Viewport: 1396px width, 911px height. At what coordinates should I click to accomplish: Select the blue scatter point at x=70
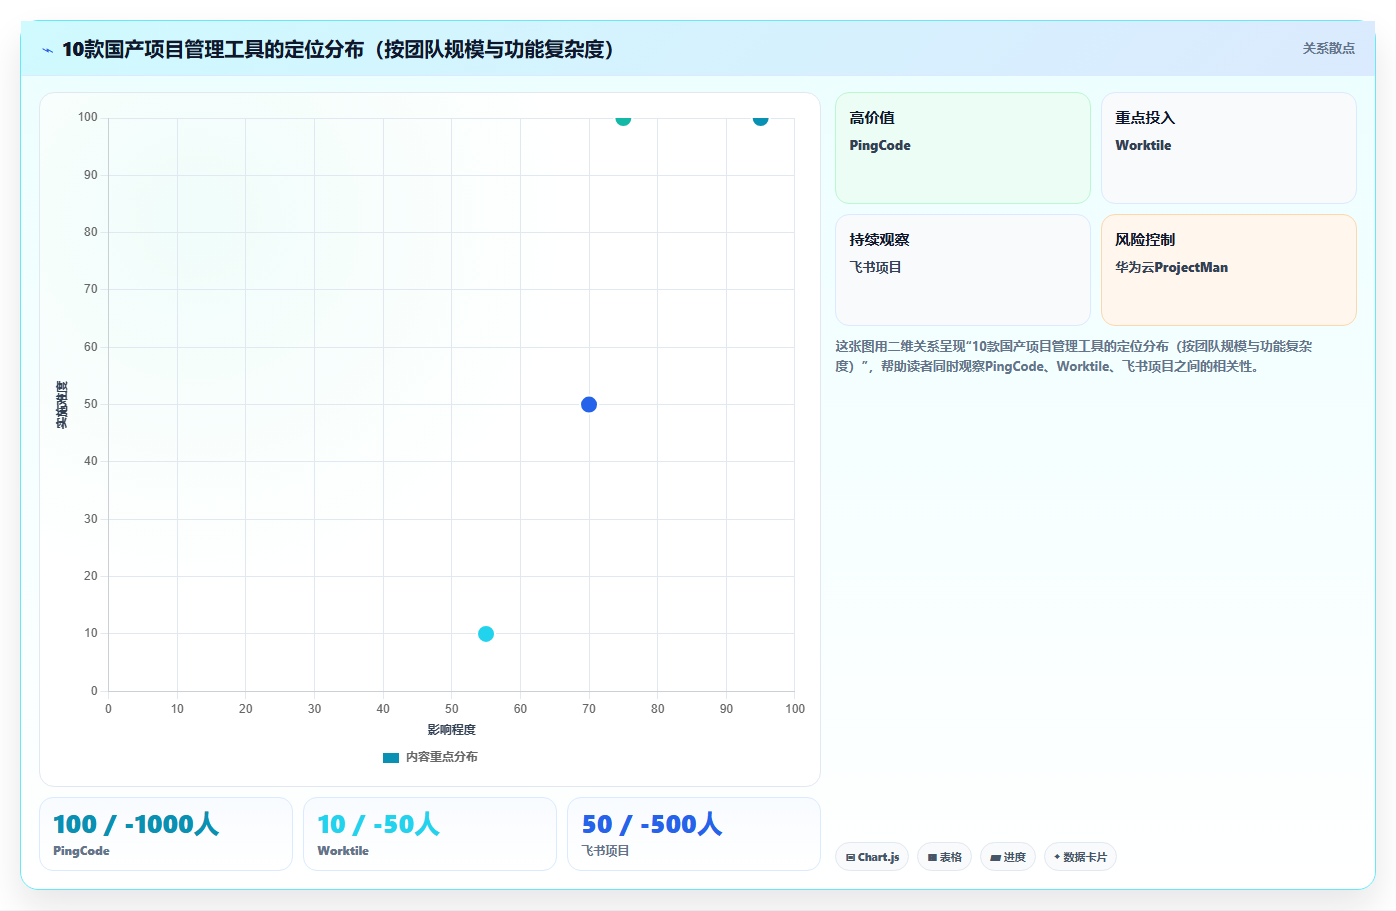[589, 404]
